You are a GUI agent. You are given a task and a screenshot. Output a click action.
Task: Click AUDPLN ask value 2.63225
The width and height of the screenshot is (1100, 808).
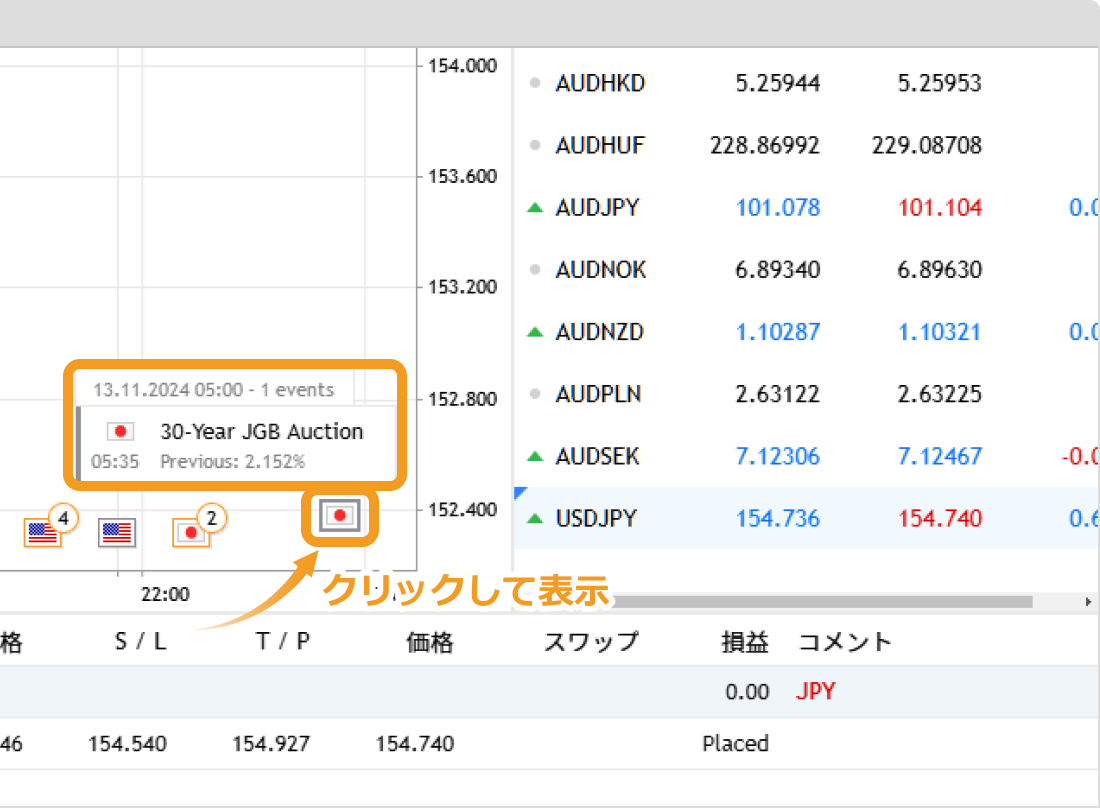point(939,394)
